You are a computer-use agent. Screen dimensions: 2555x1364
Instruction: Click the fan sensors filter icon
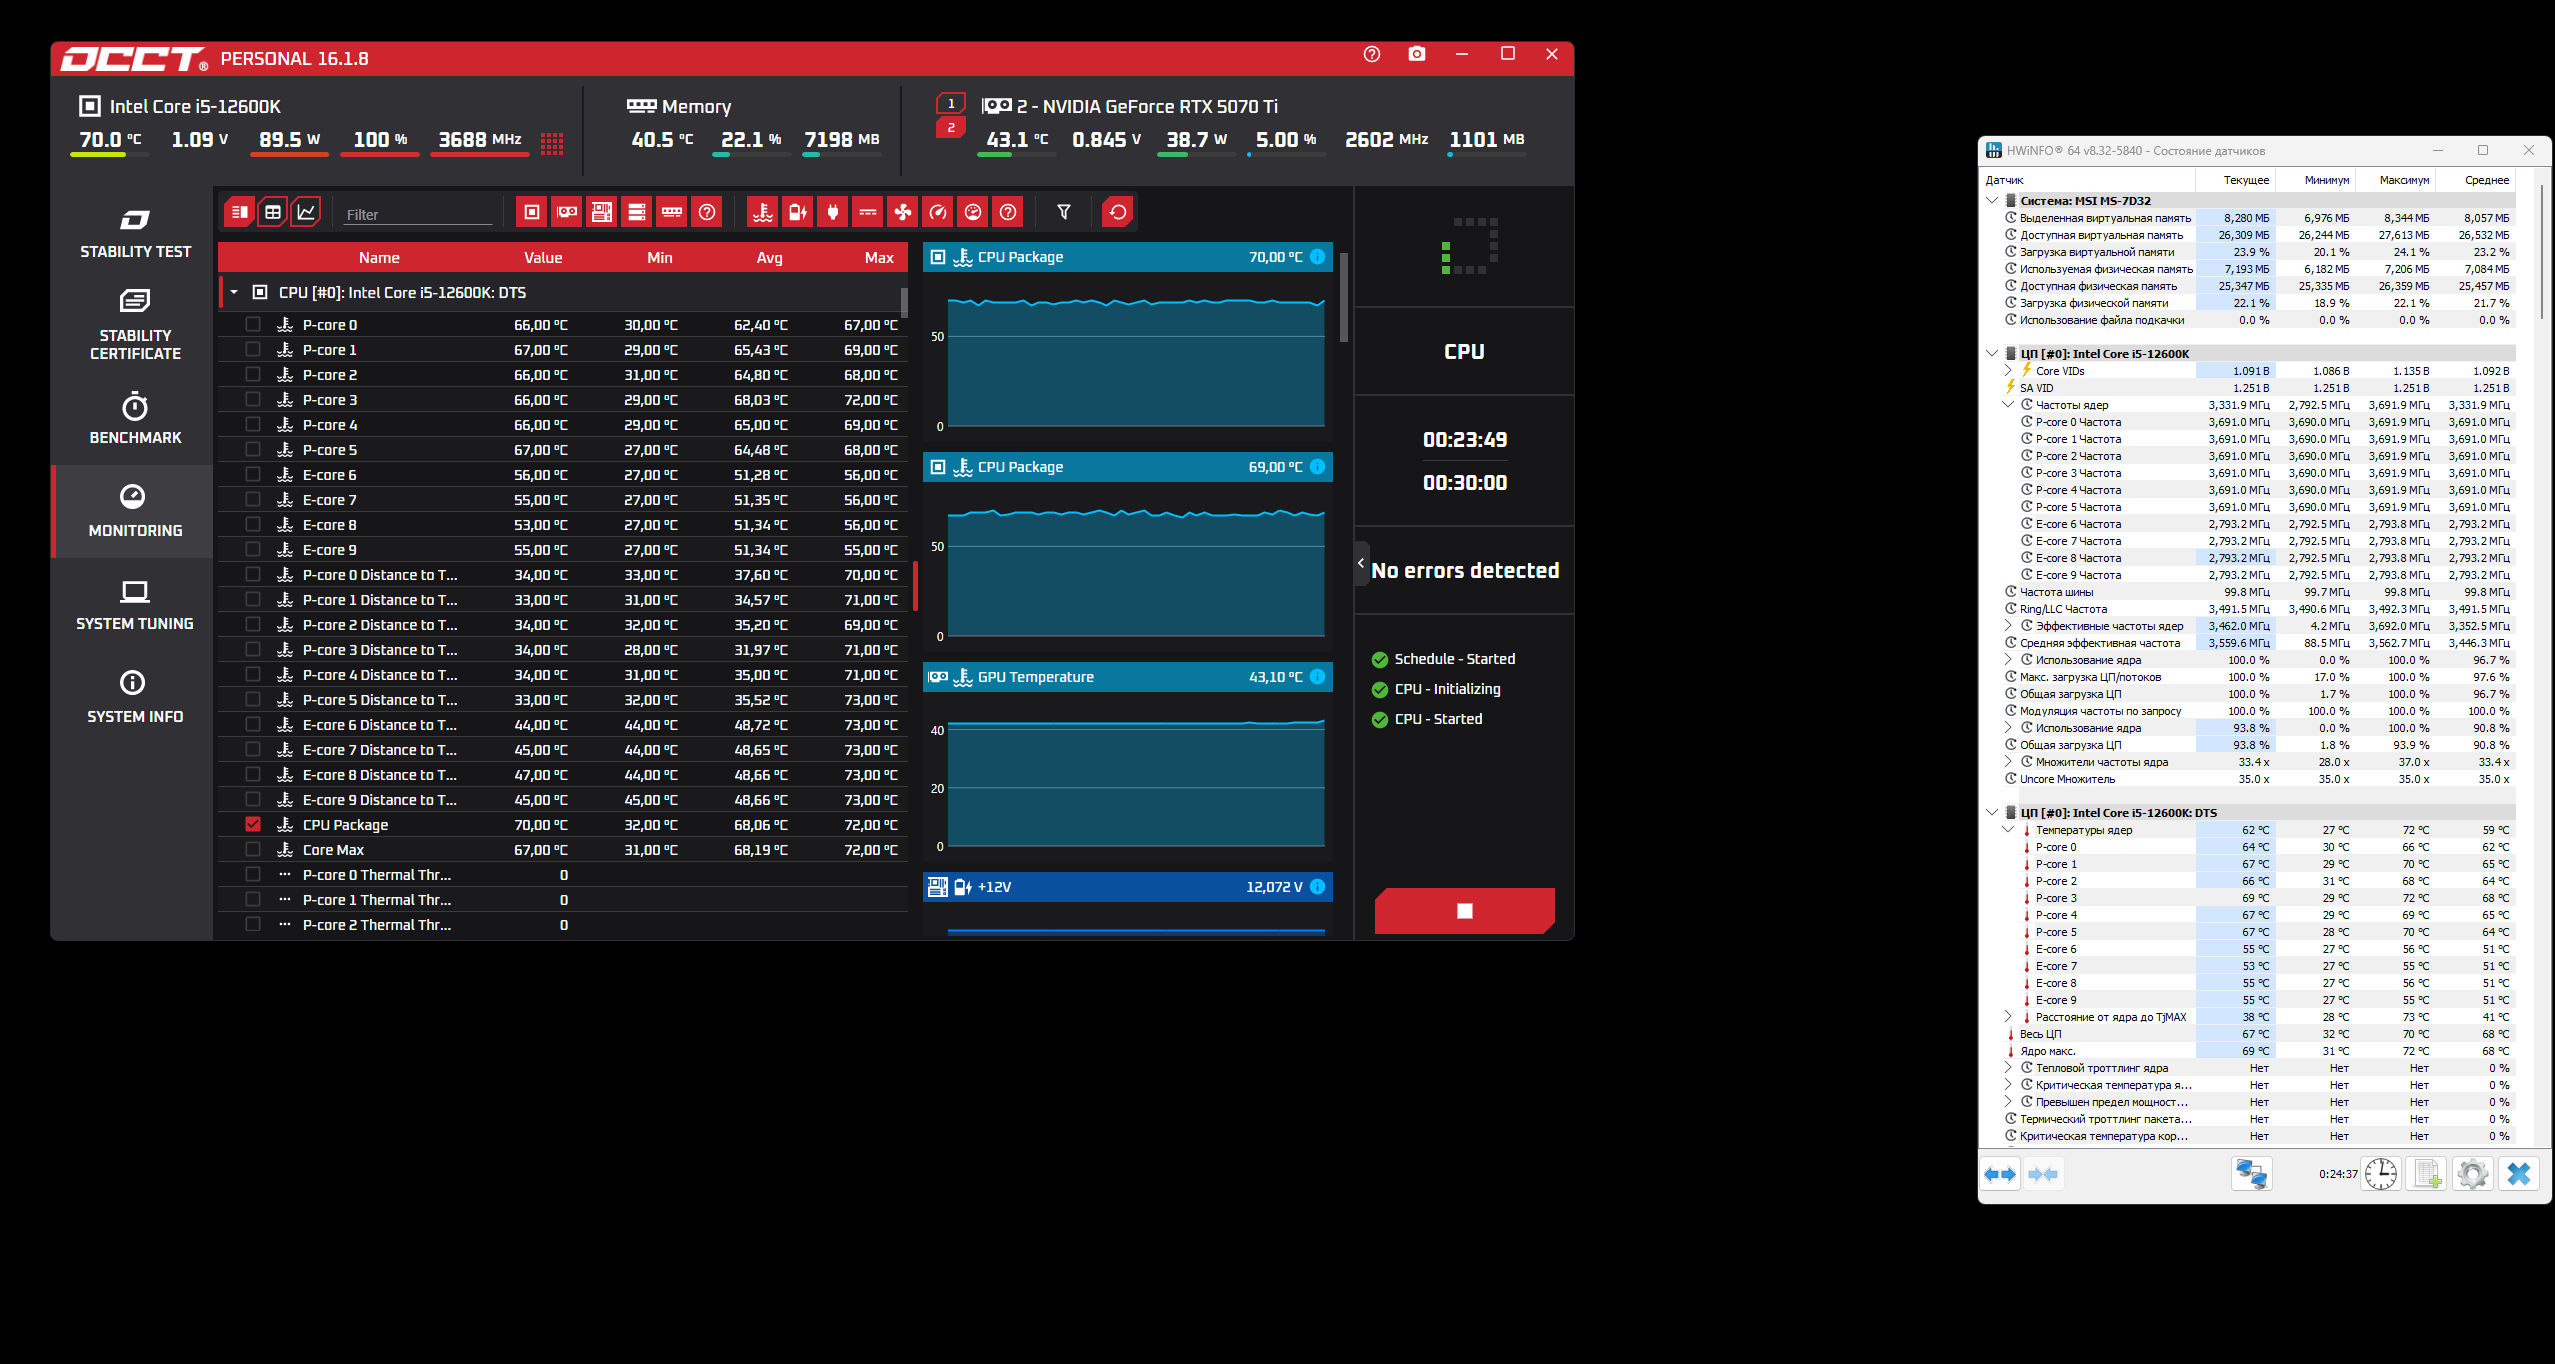click(x=902, y=212)
